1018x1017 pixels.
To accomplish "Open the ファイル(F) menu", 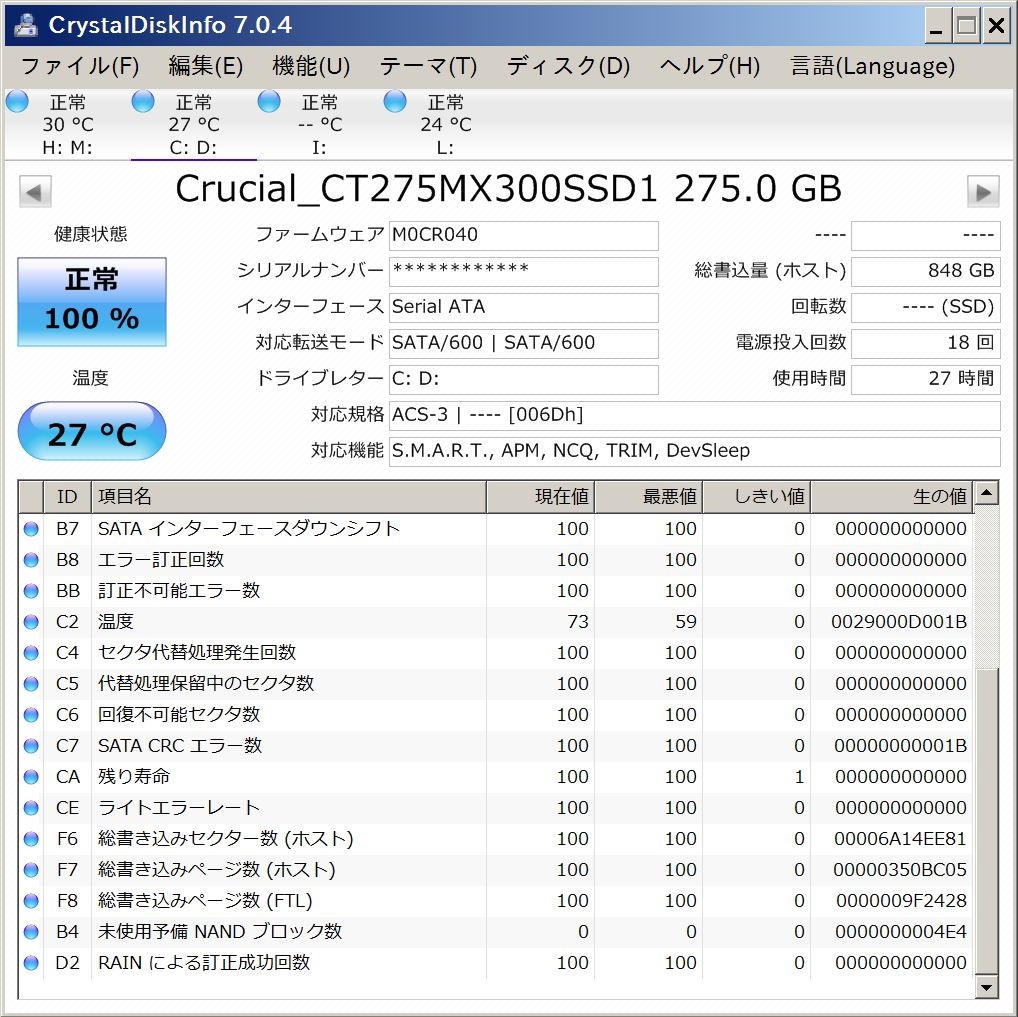I will pyautogui.click(x=80, y=66).
